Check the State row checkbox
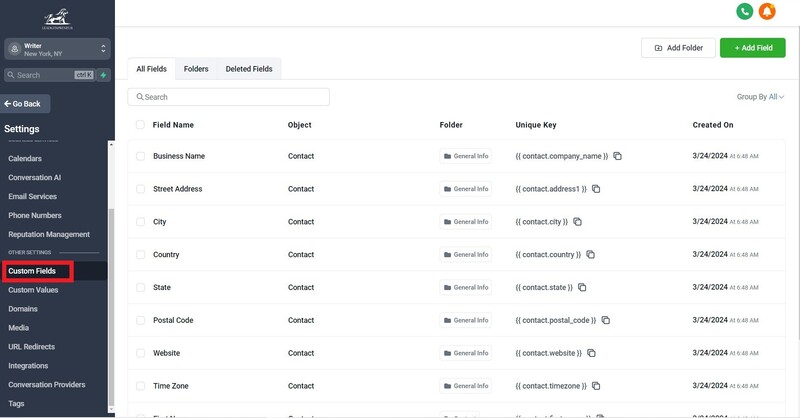 140,287
